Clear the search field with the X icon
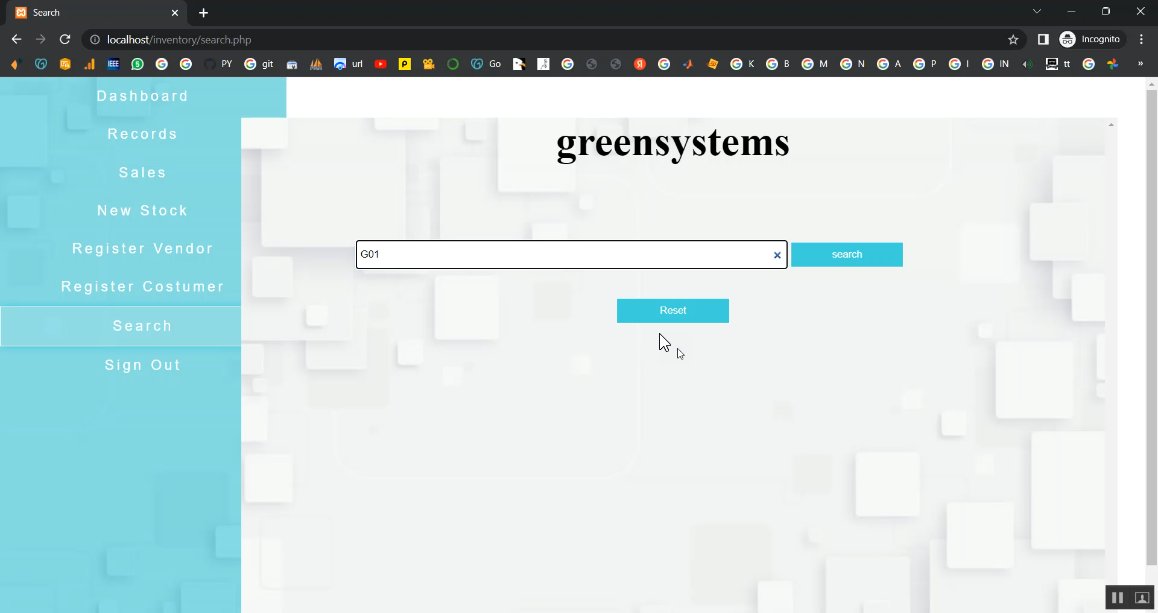 777,255
